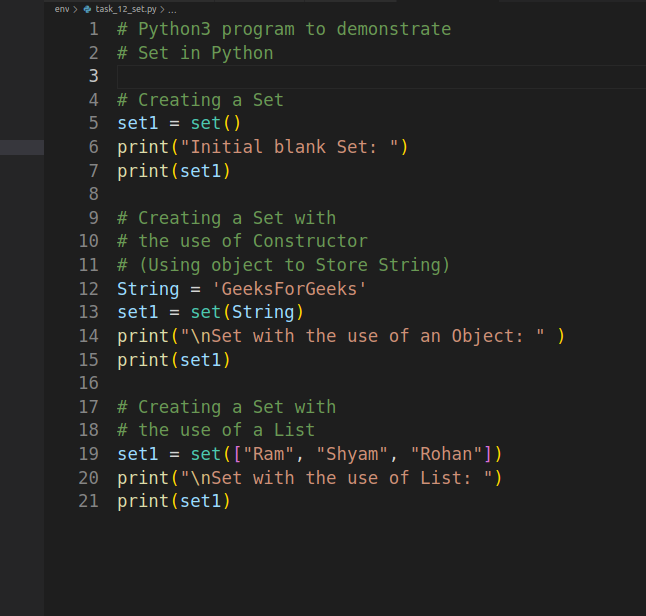Click 'set1 = set()' on line 5
Screen dimensions: 646x616
pyautogui.click(x=179, y=123)
